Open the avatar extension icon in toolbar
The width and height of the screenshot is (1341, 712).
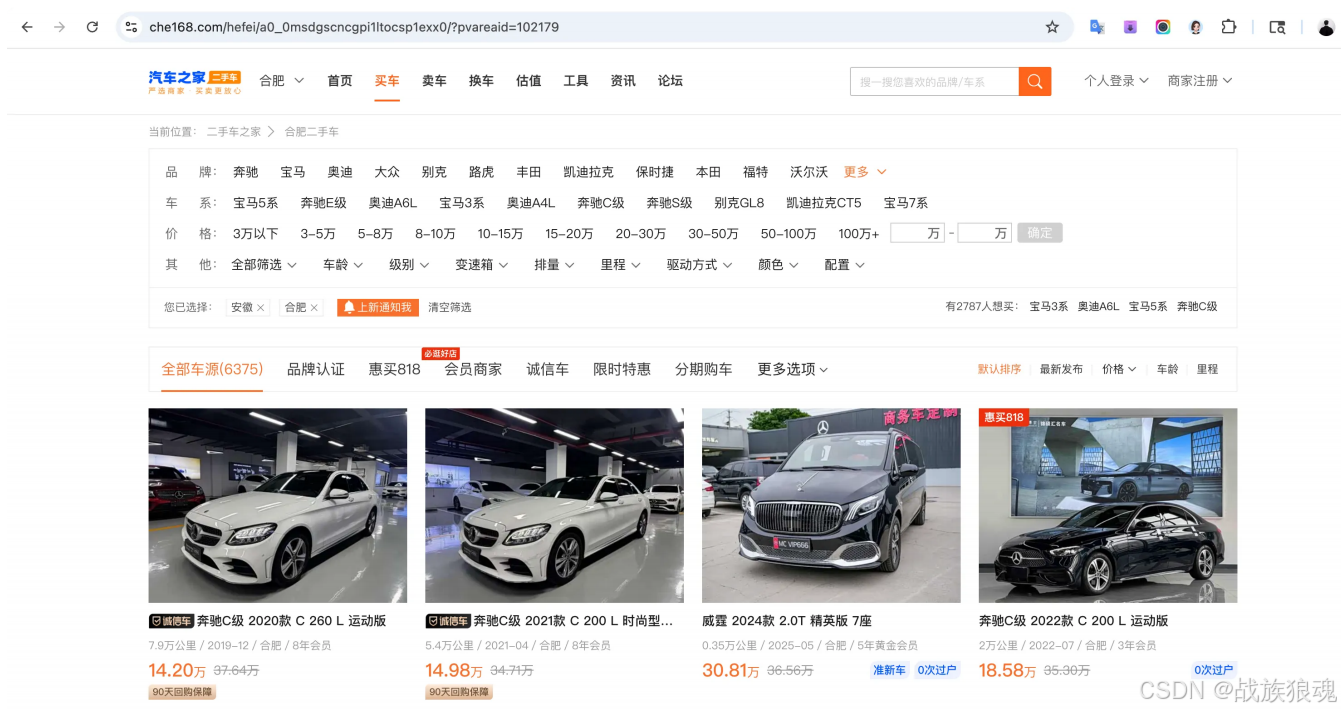(1195, 27)
